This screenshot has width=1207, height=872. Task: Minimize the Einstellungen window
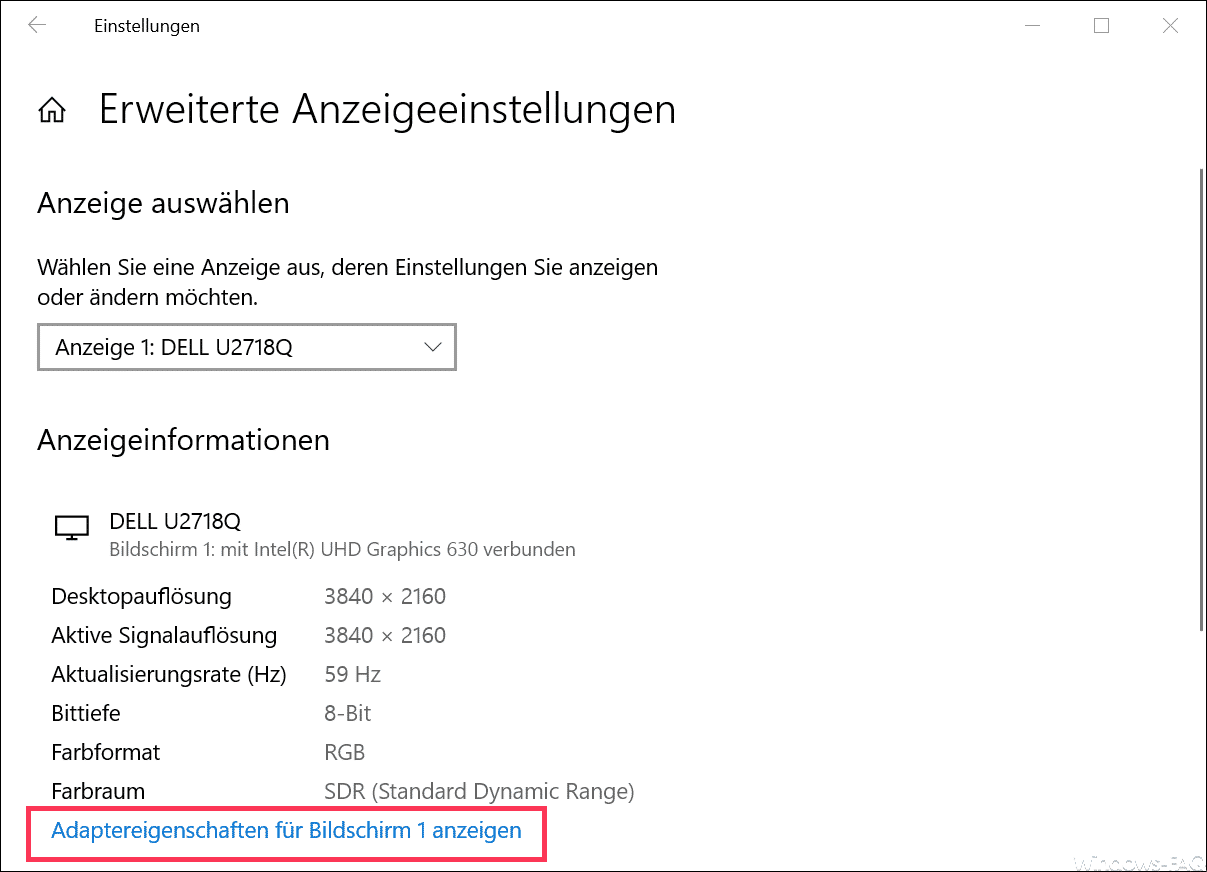[1032, 26]
